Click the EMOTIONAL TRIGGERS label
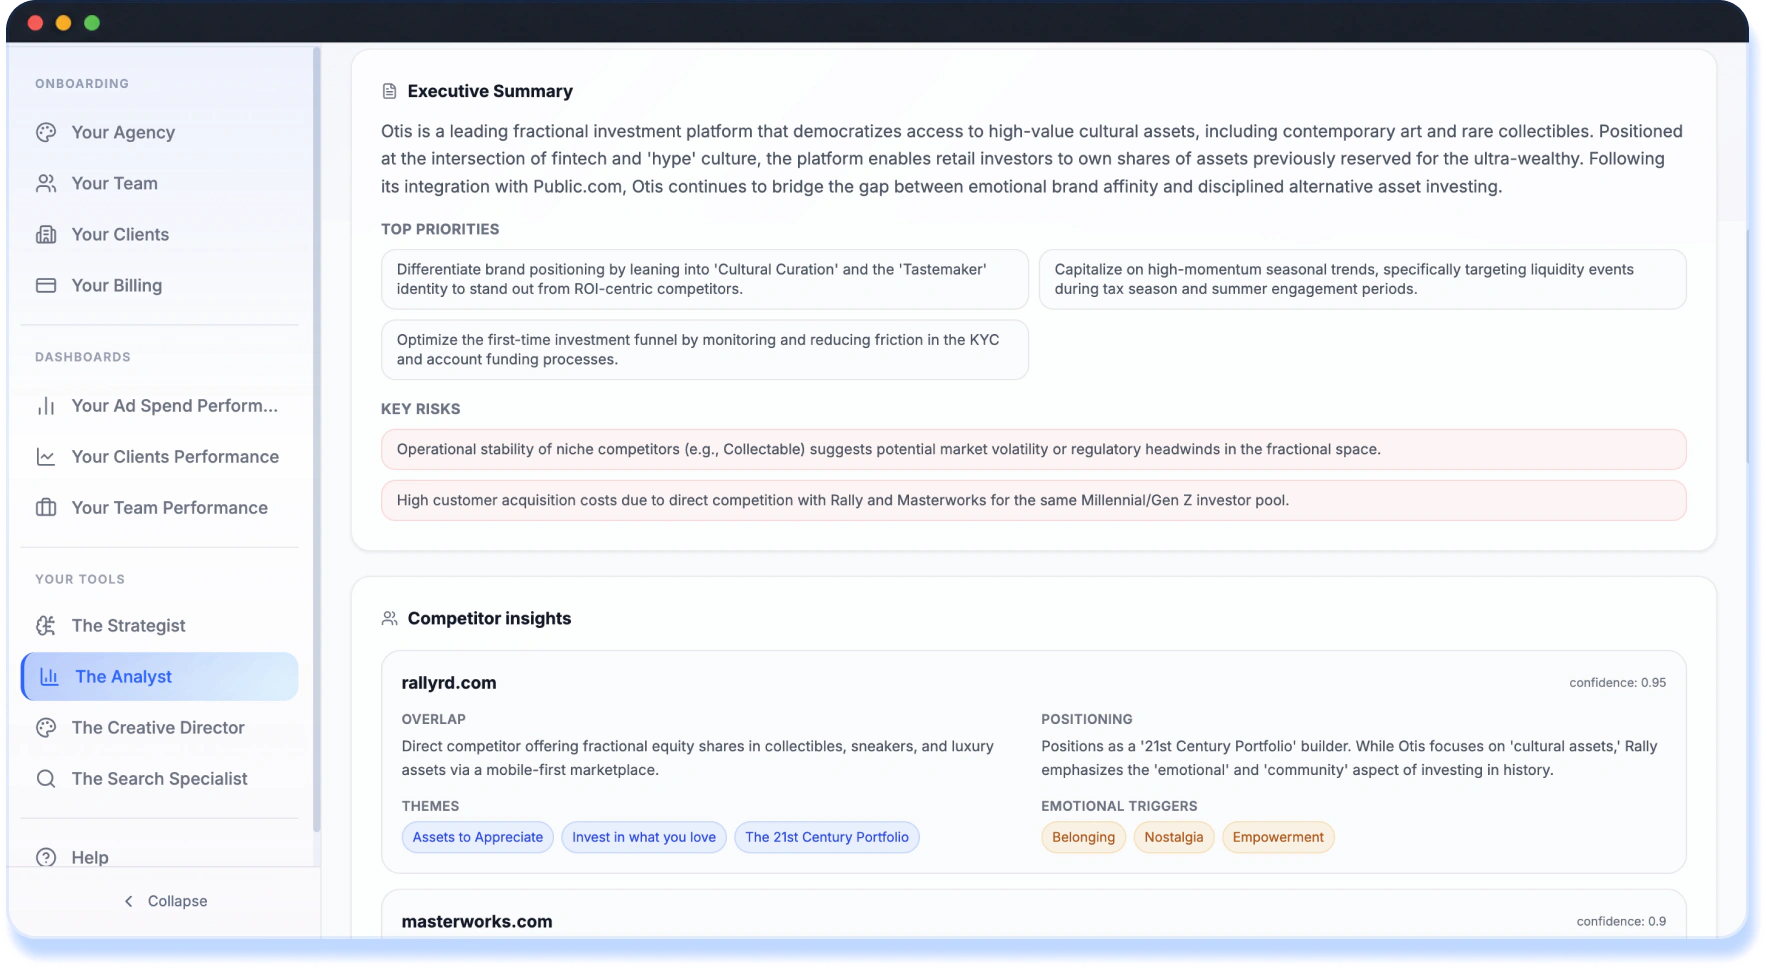The image size is (1767, 969). [x=1119, y=806]
